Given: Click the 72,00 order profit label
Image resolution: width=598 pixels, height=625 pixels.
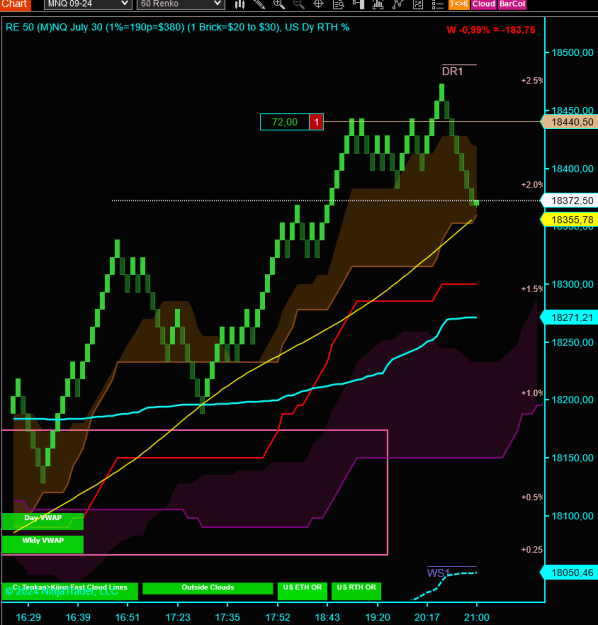Looking at the screenshot, I should (x=285, y=122).
